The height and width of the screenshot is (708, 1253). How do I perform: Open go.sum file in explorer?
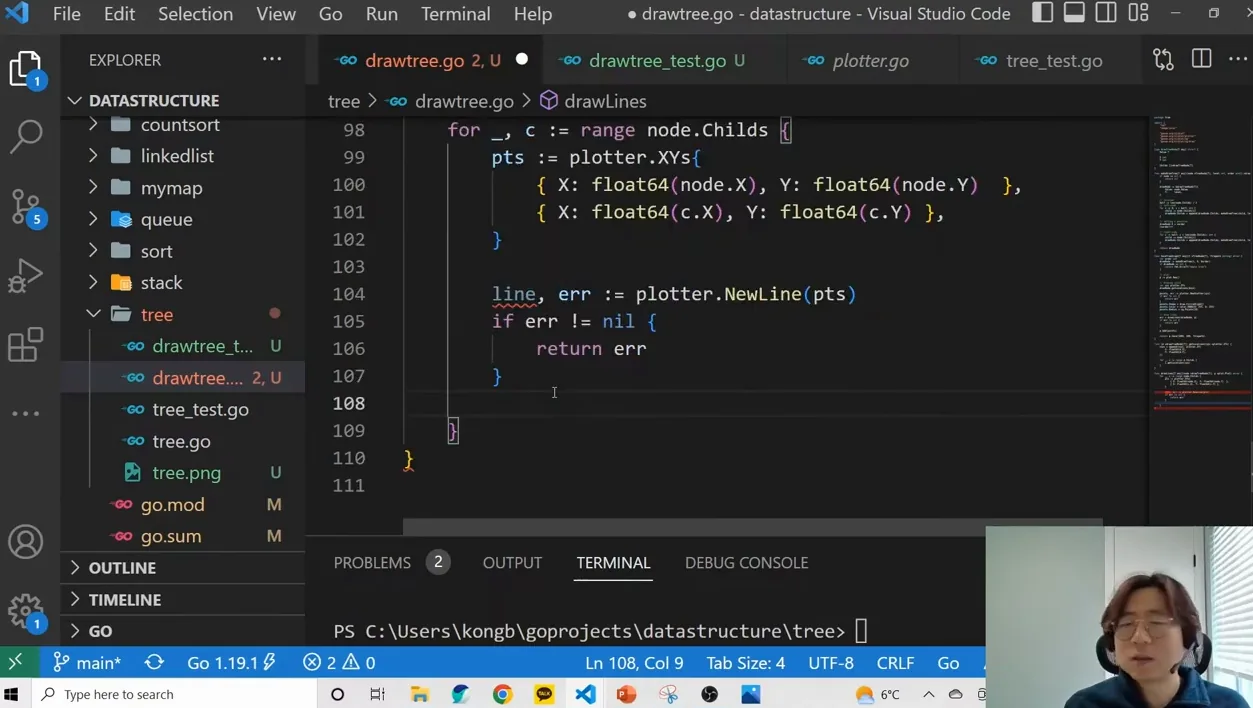[x=183, y=536]
